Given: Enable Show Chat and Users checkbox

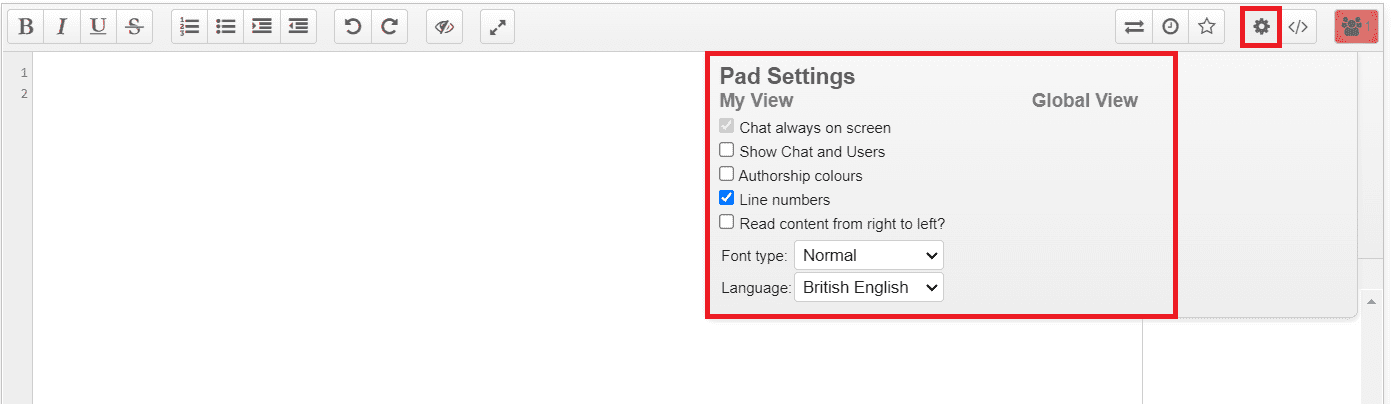Looking at the screenshot, I should (727, 150).
